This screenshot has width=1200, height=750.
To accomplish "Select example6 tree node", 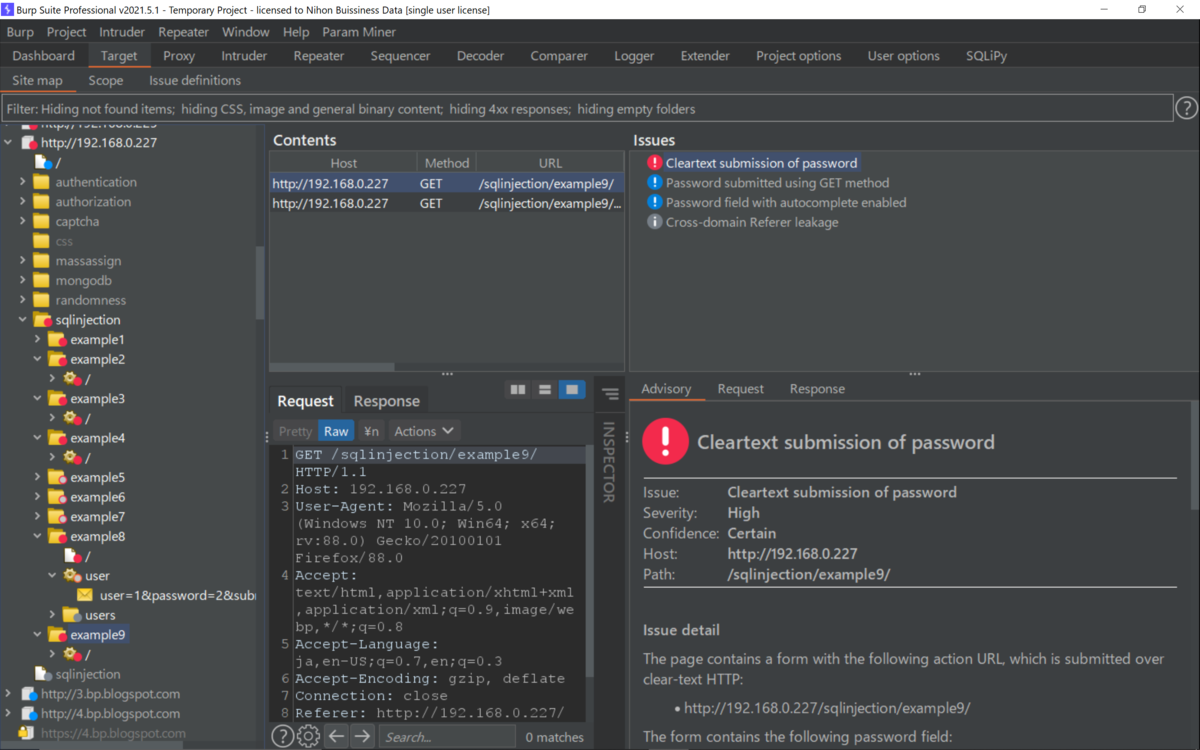I will pos(97,497).
